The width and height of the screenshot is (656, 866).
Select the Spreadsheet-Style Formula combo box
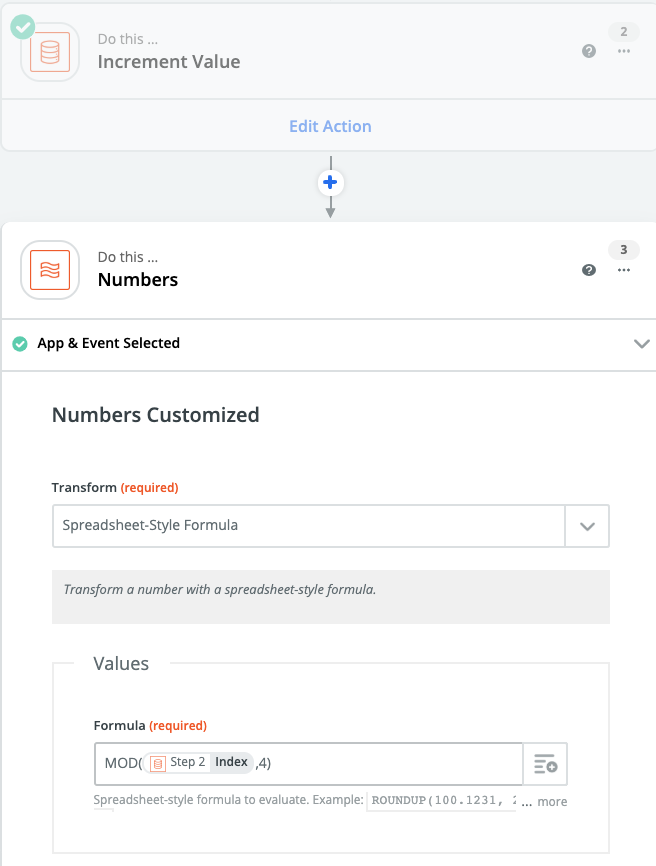coord(308,525)
